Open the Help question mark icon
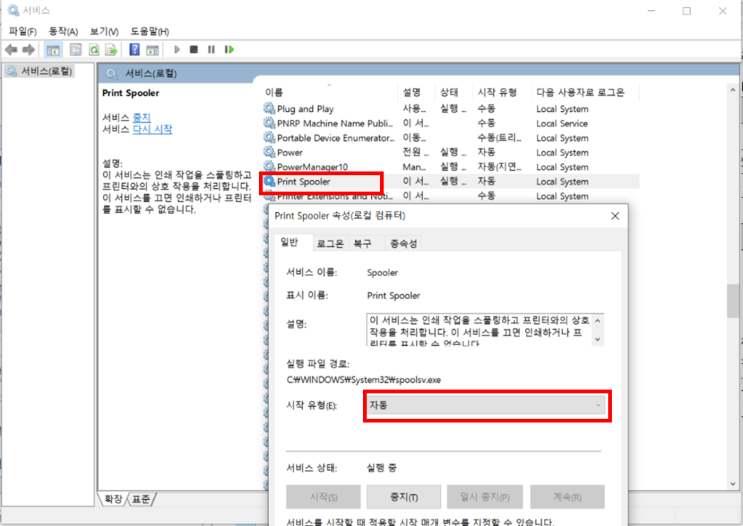The width and height of the screenshot is (743, 526). pos(135,49)
